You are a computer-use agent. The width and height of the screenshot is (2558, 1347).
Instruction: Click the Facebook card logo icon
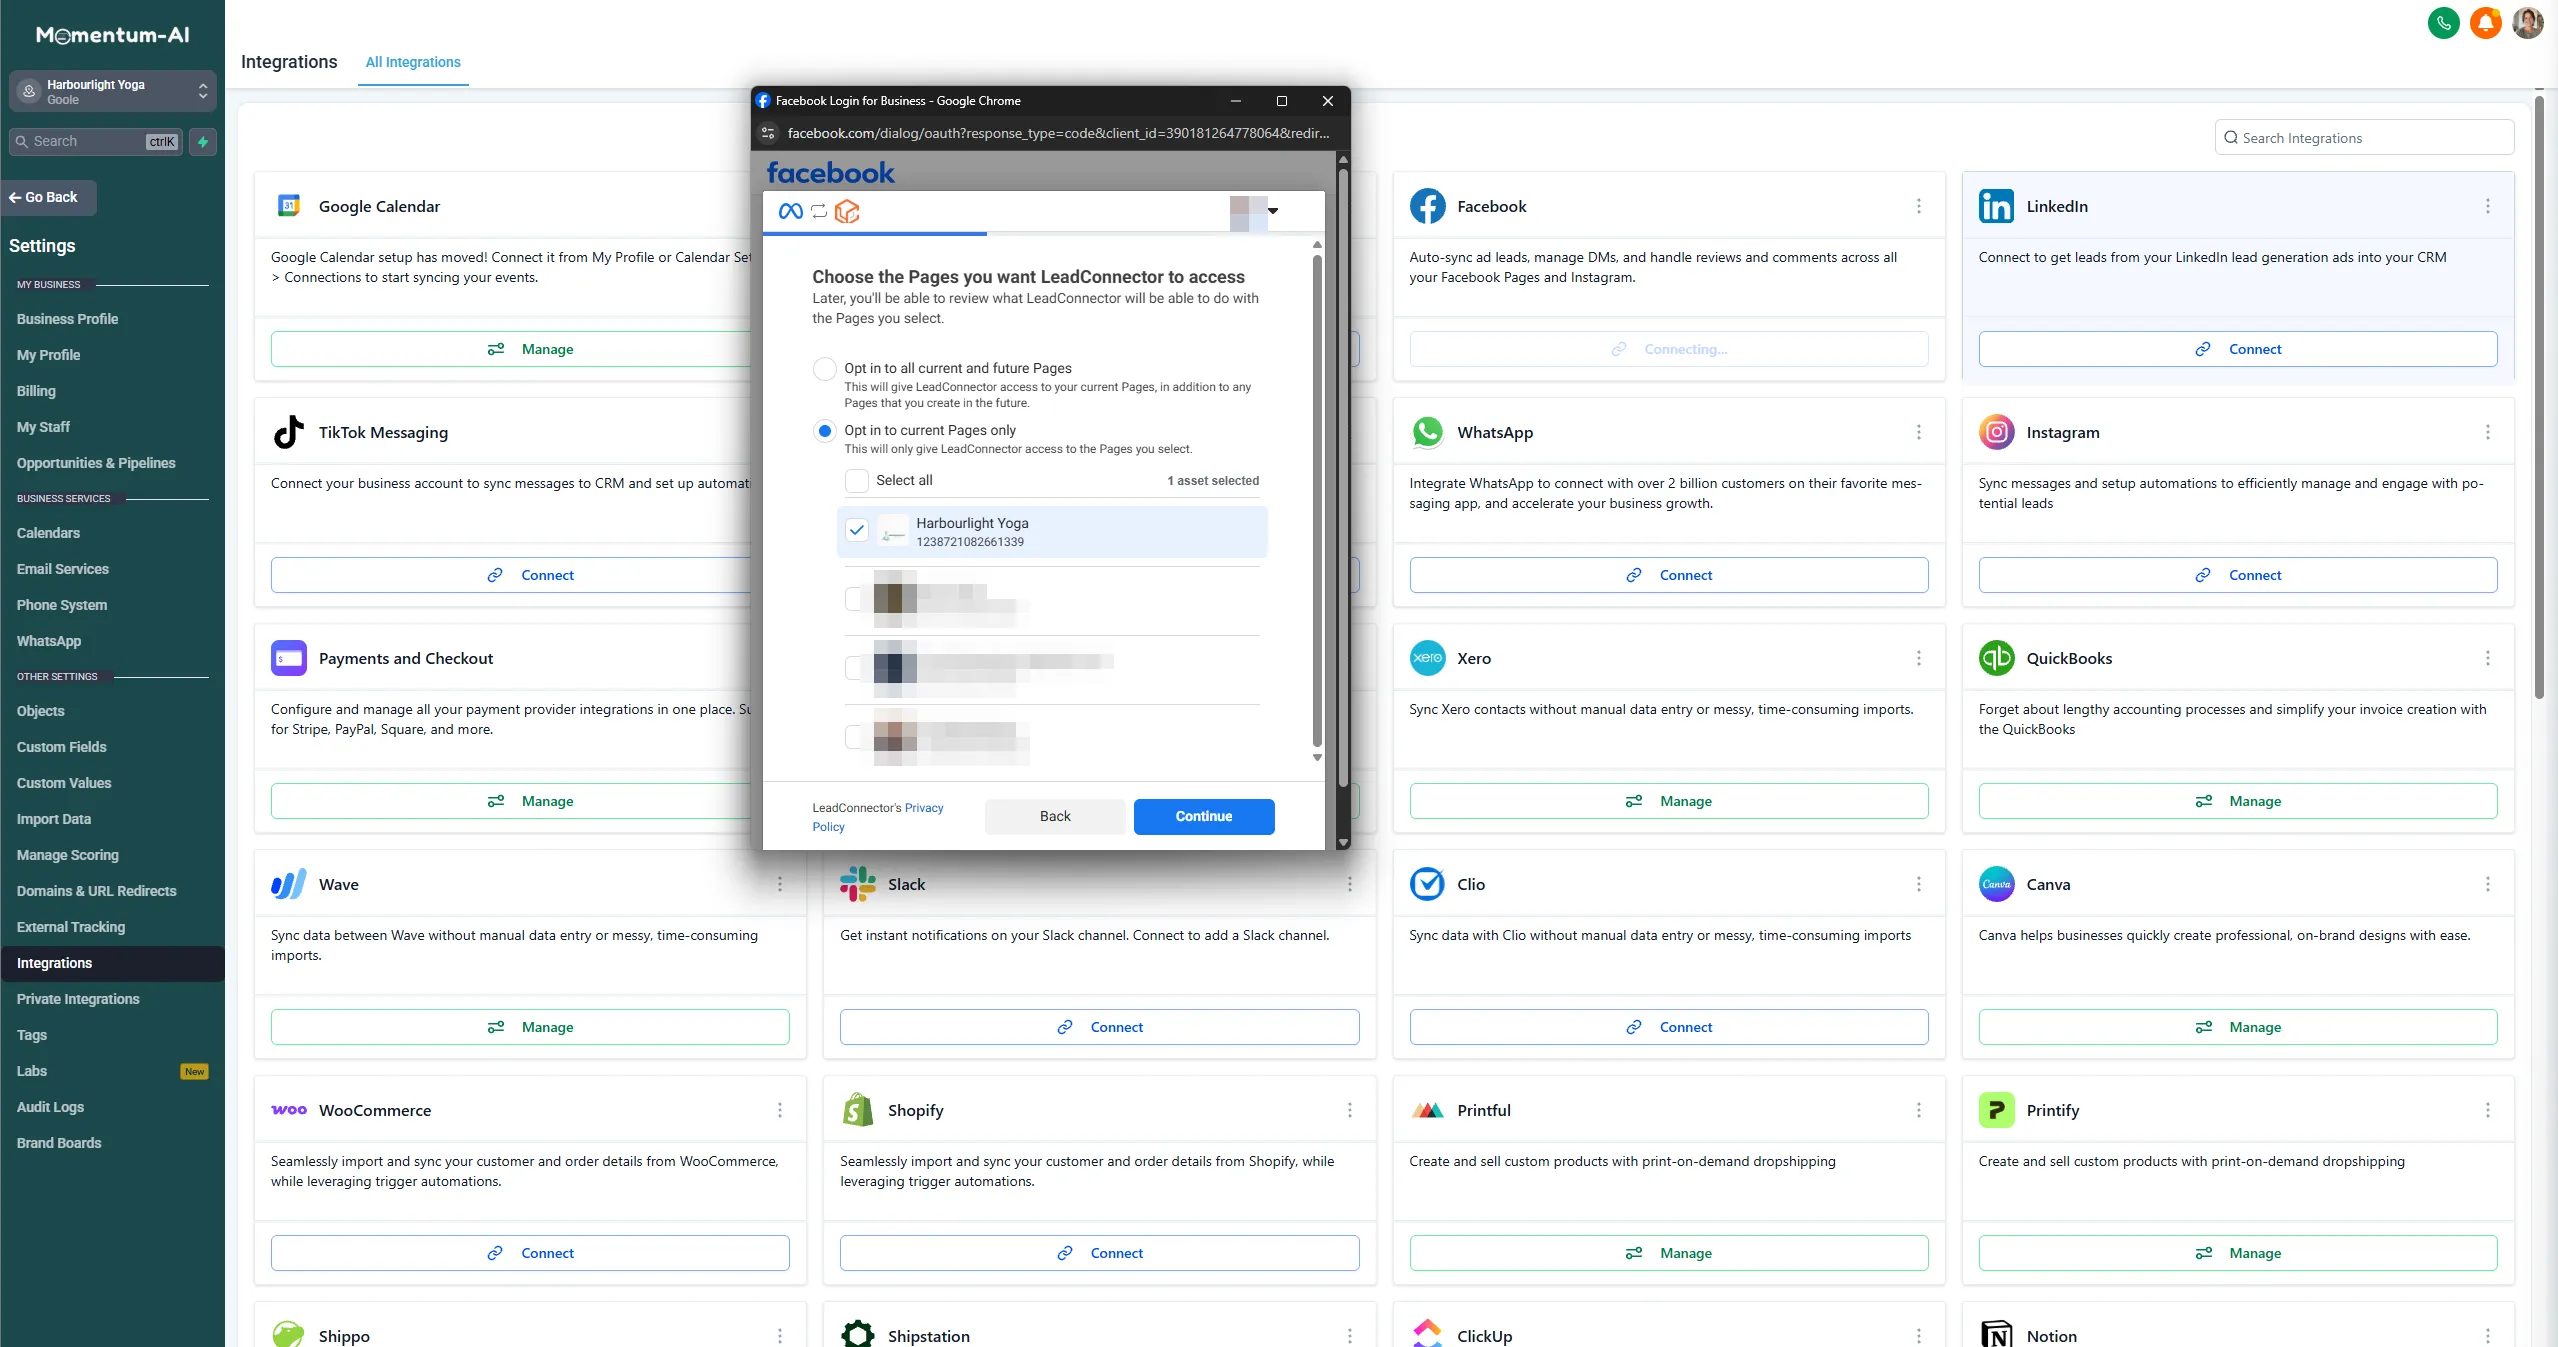coord(1427,206)
